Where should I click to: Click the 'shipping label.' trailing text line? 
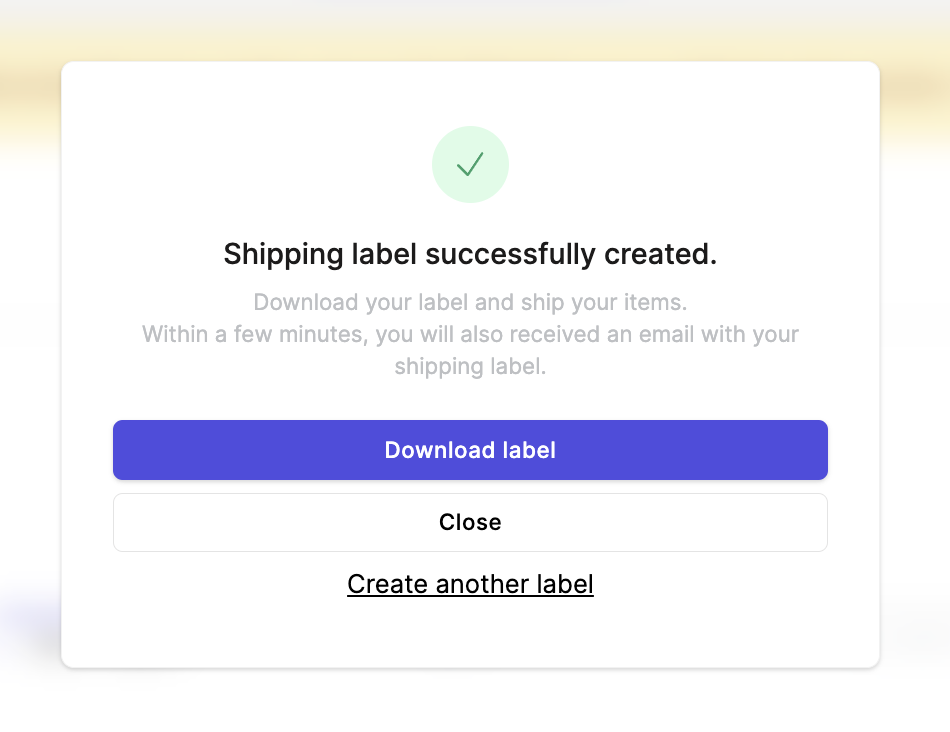point(470,366)
